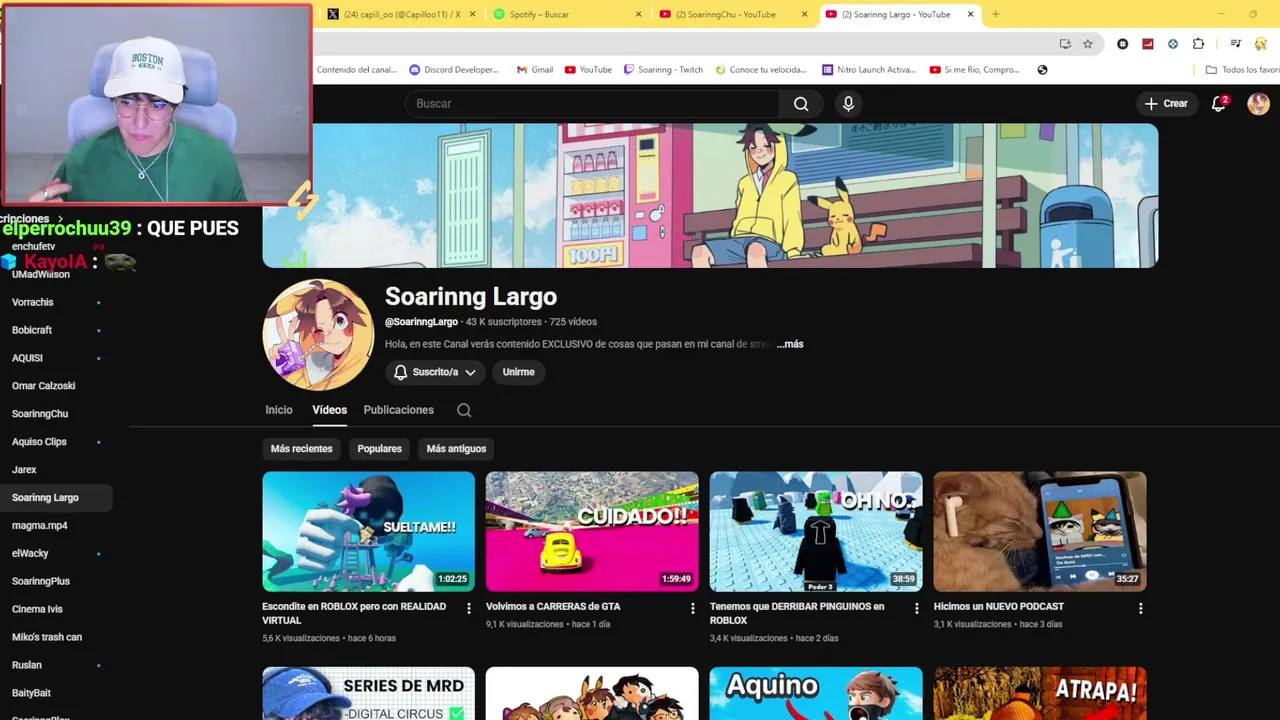The width and height of the screenshot is (1280, 720).
Task: Search within the channel using the tab magnifier
Action: pos(464,410)
